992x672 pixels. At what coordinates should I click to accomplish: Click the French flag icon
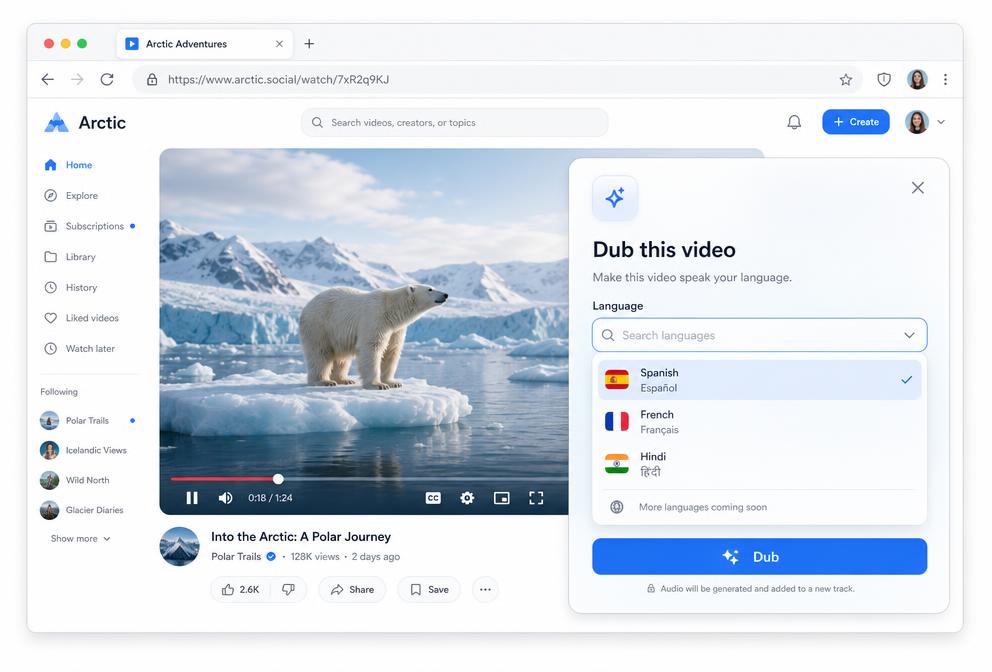tap(616, 421)
